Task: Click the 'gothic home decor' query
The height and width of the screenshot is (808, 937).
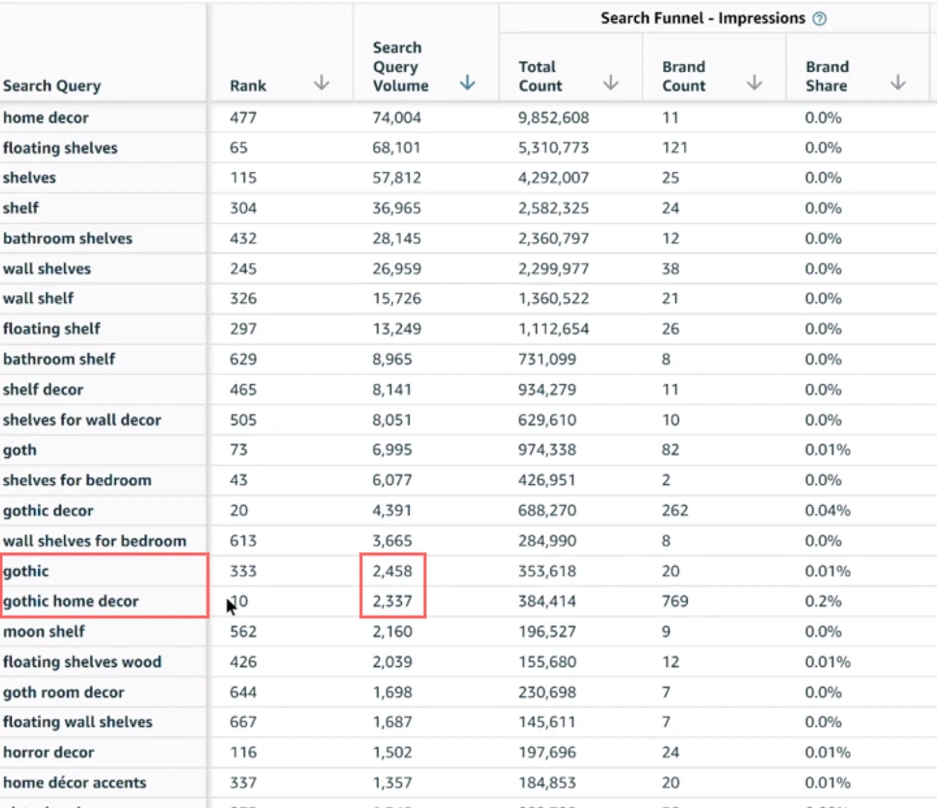Action: [71, 602]
